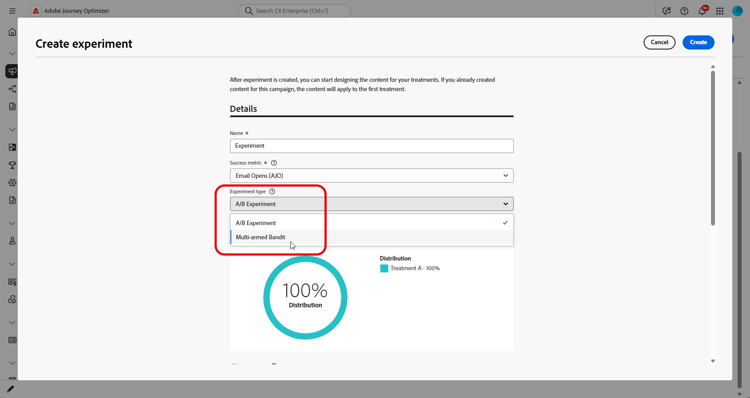Screen dimensions: 750x398
Task: Open the feedback chat icon in header
Action: 666,11
